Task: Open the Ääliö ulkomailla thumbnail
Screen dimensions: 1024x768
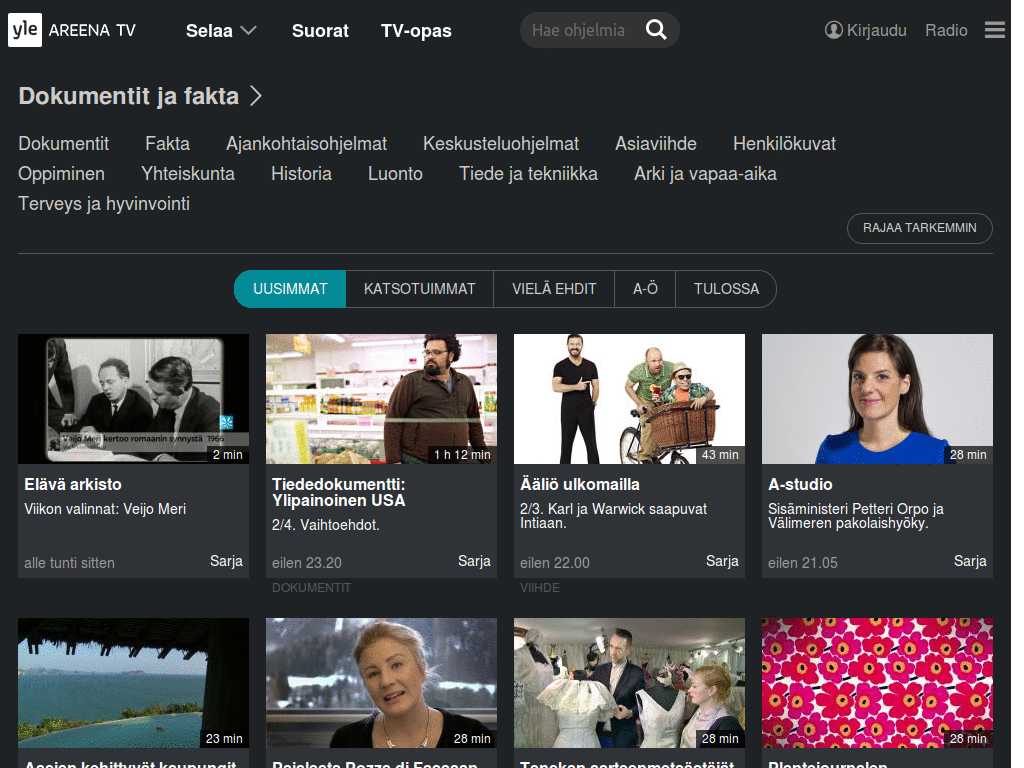Action: pyautogui.click(x=630, y=399)
